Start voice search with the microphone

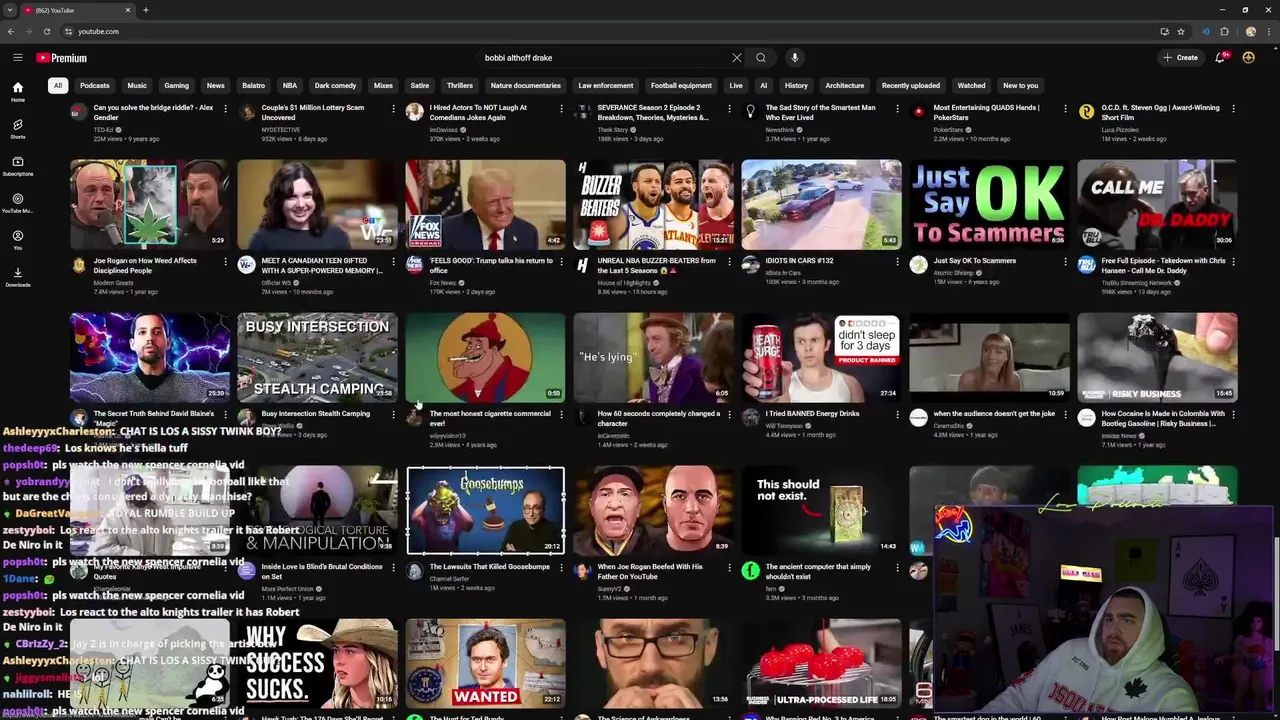794,58
